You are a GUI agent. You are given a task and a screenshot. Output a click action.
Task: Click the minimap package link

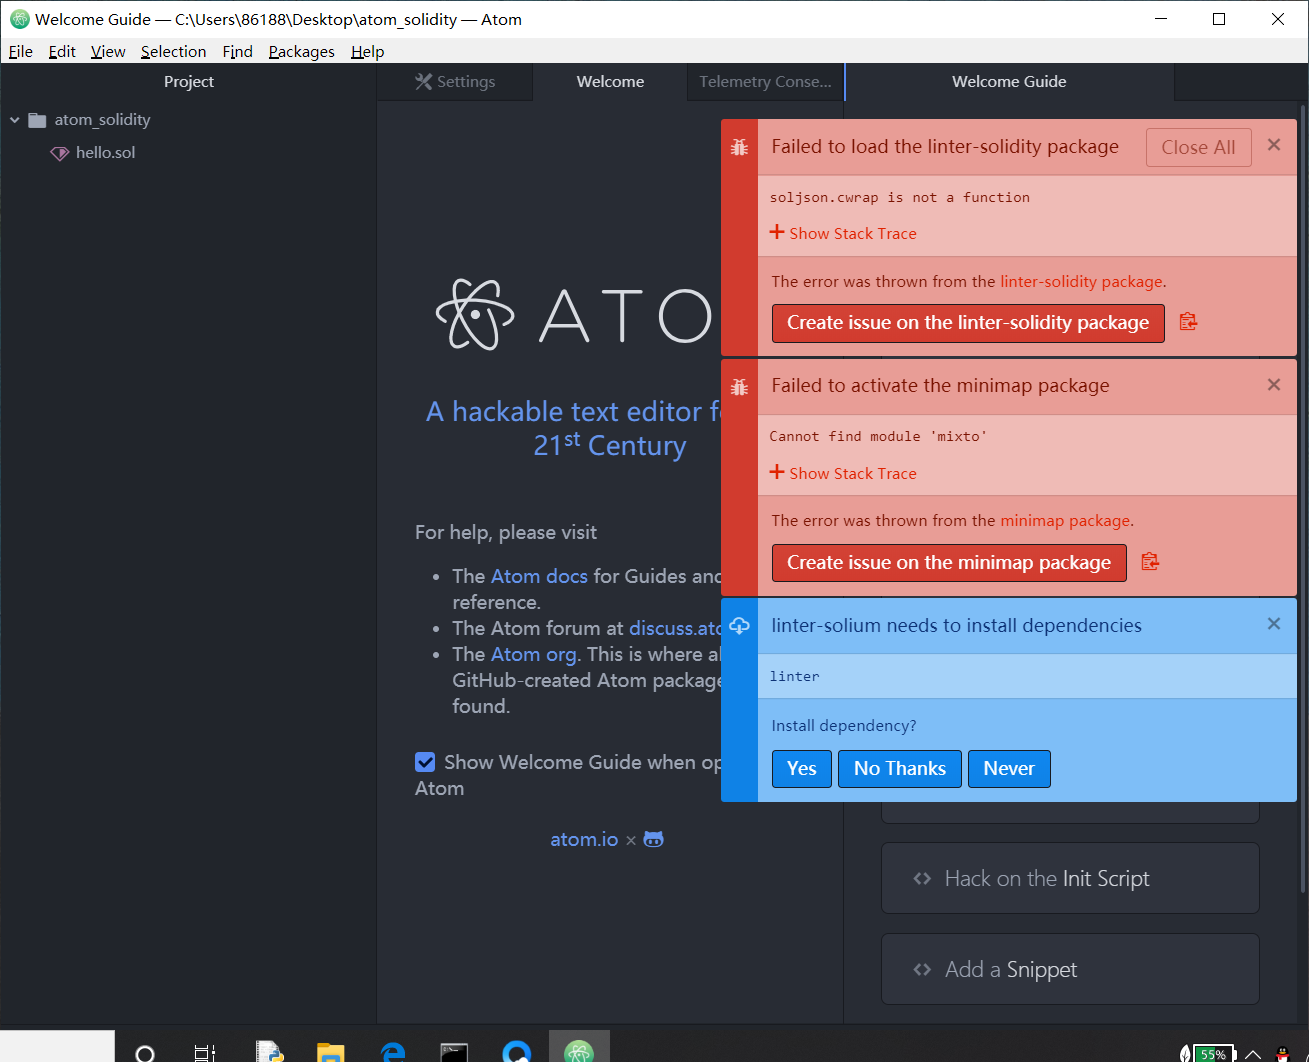(x=1065, y=521)
